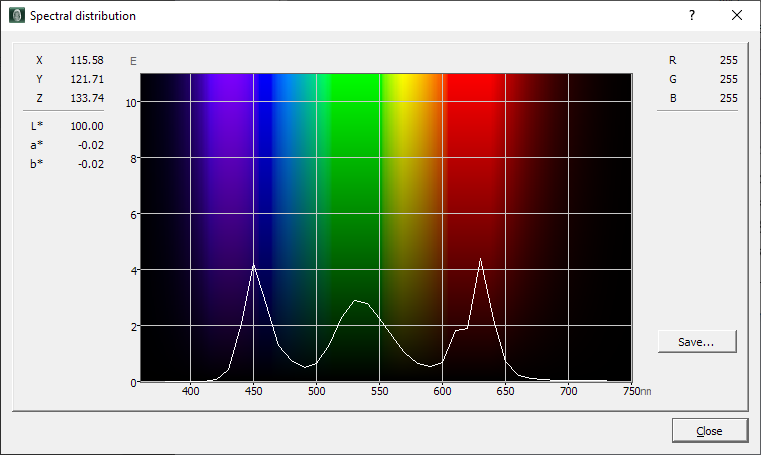Screen dimensions: 761x455
Task: Select the Z tristimulus value 133.74
Action: coord(87,98)
